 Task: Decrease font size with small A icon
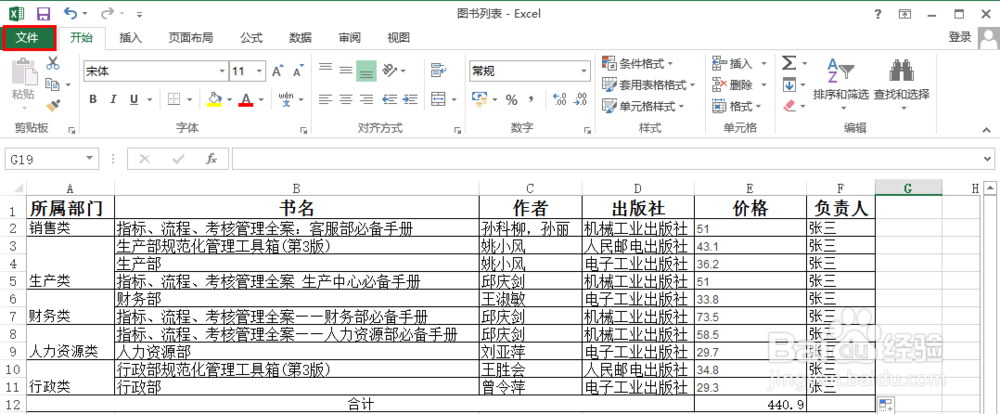(297, 71)
